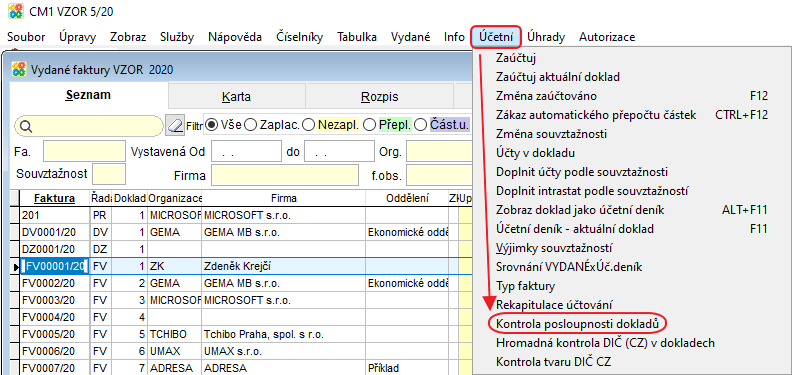Open the Úpravy menu
Screen dimensions: 792x375
coord(77,37)
